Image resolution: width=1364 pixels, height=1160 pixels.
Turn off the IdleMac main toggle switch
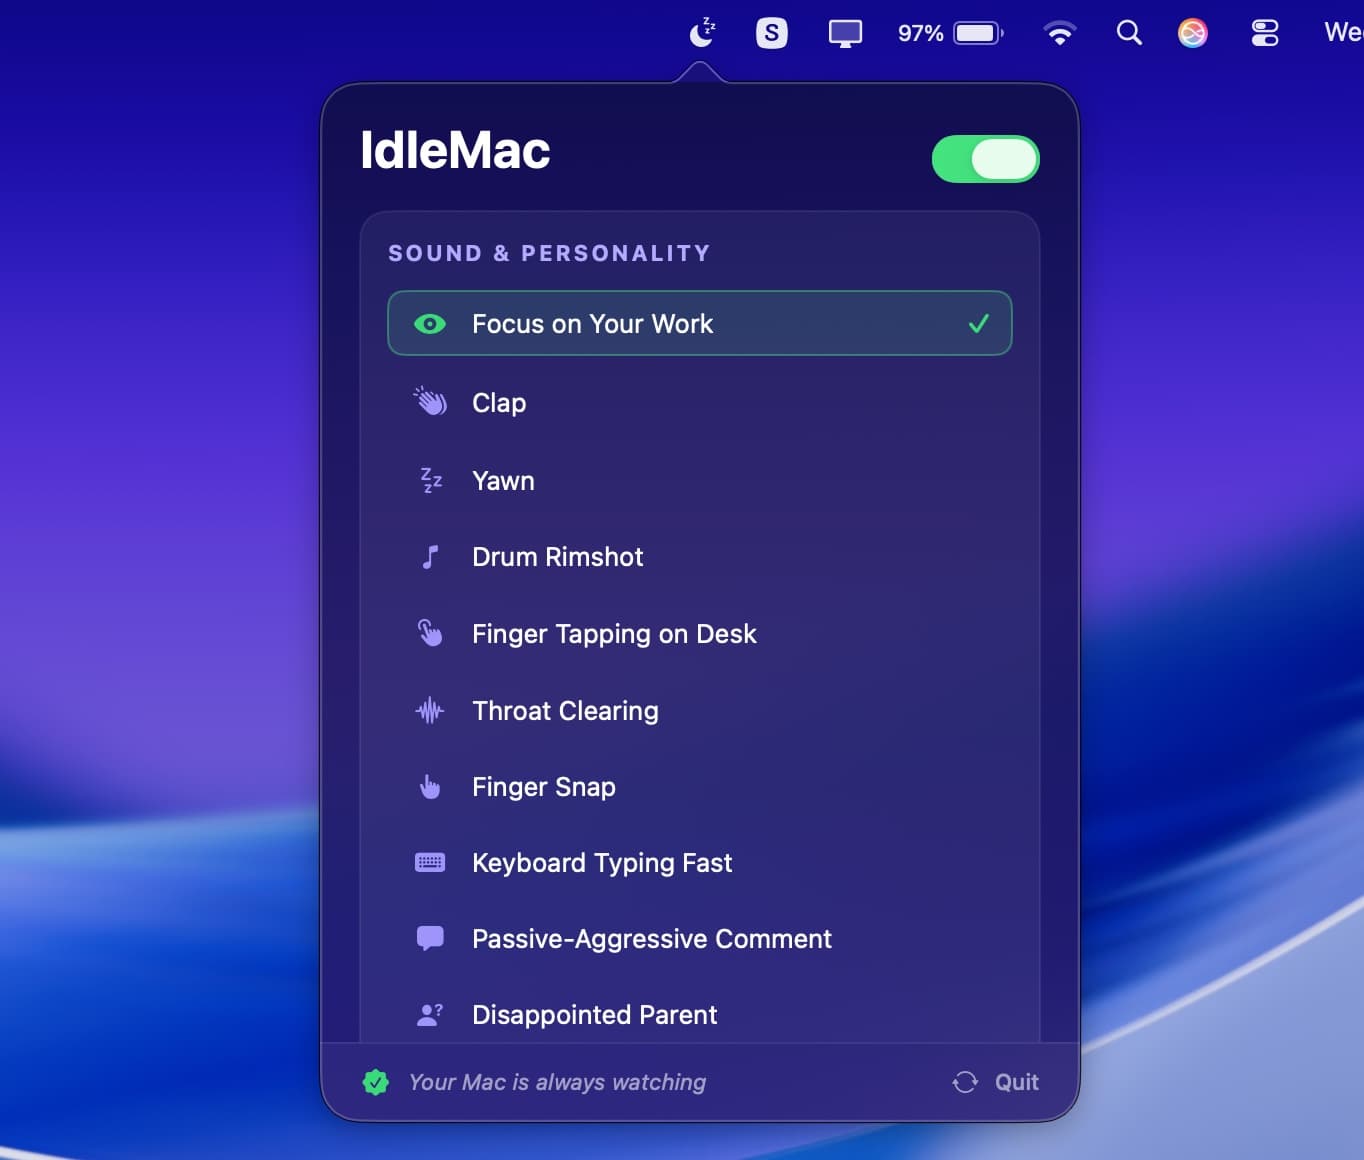(985, 159)
